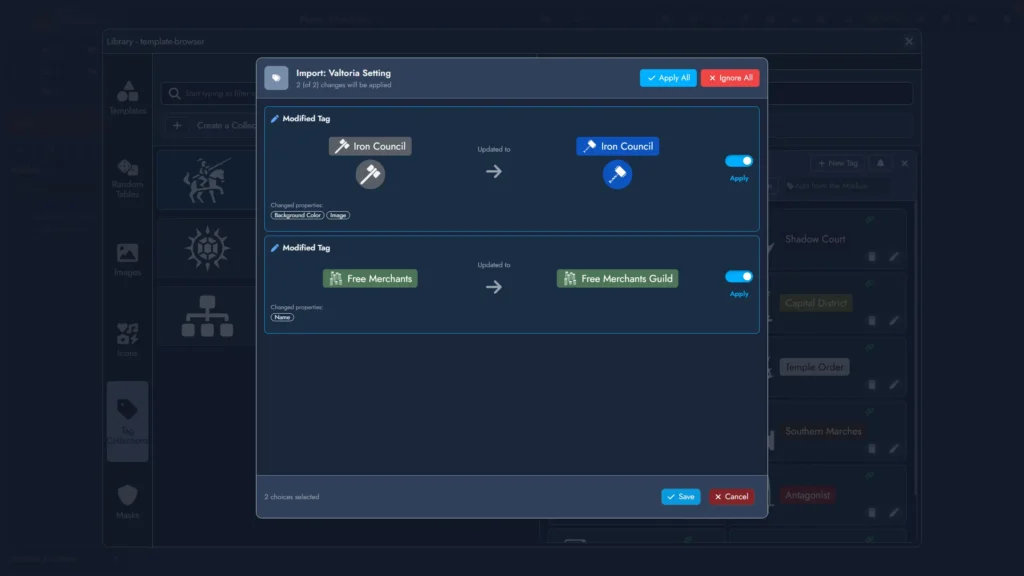Open the Templates section in sidebar
This screenshot has height=576, width=1024.
click(x=128, y=97)
